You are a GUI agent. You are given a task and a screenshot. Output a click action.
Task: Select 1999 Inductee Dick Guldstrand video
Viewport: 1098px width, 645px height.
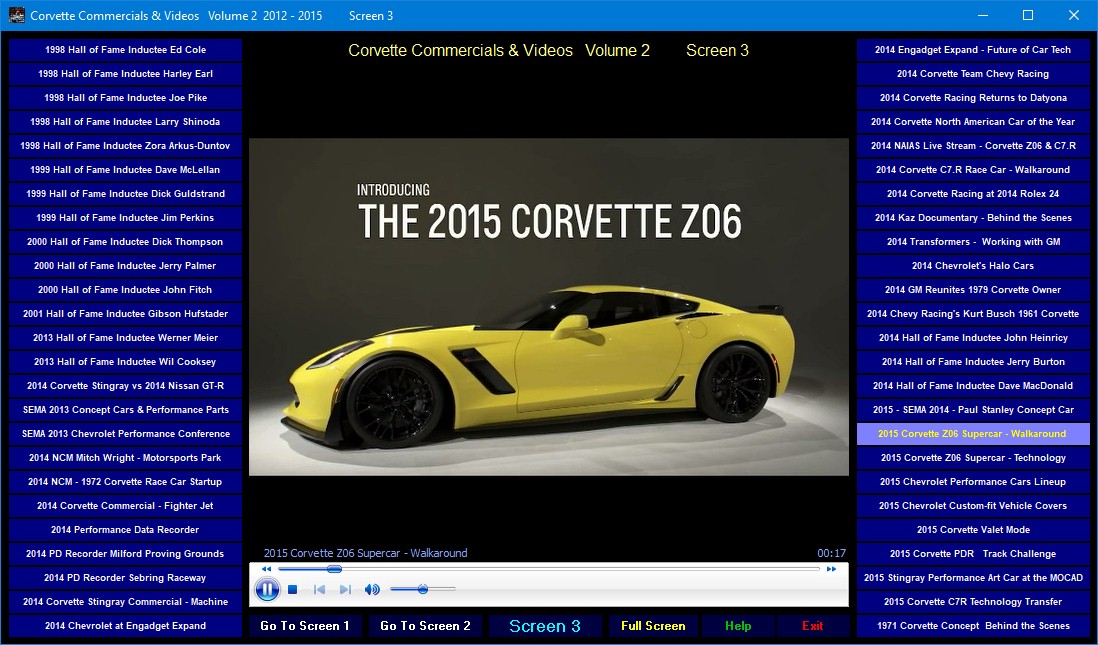coord(125,194)
